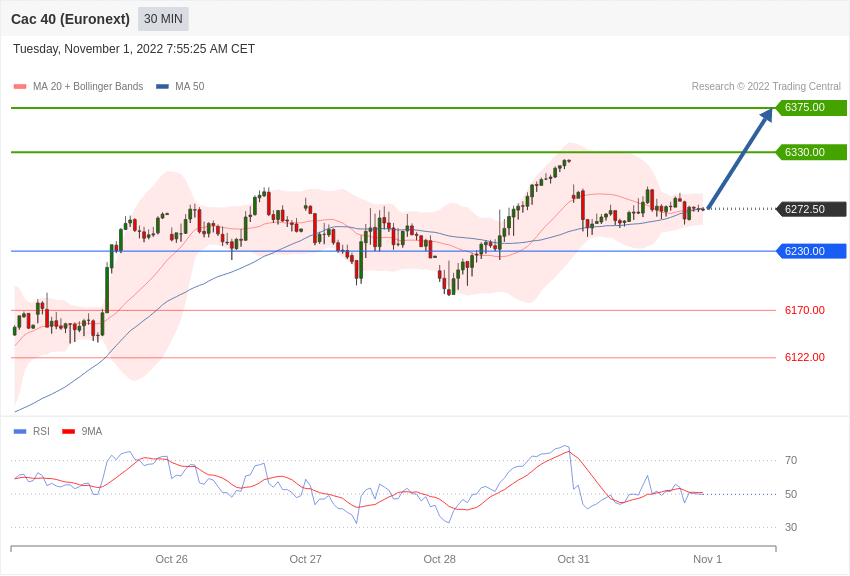Click the Oct 31 date axis label
850x576 pixels.
(x=574, y=559)
